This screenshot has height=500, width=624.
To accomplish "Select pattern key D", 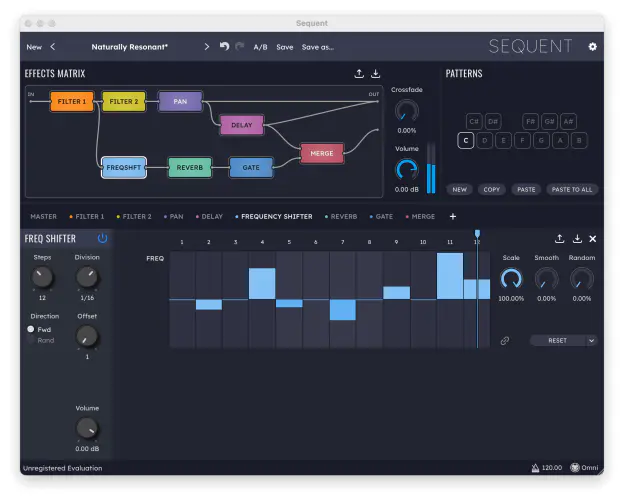I will tap(484, 141).
